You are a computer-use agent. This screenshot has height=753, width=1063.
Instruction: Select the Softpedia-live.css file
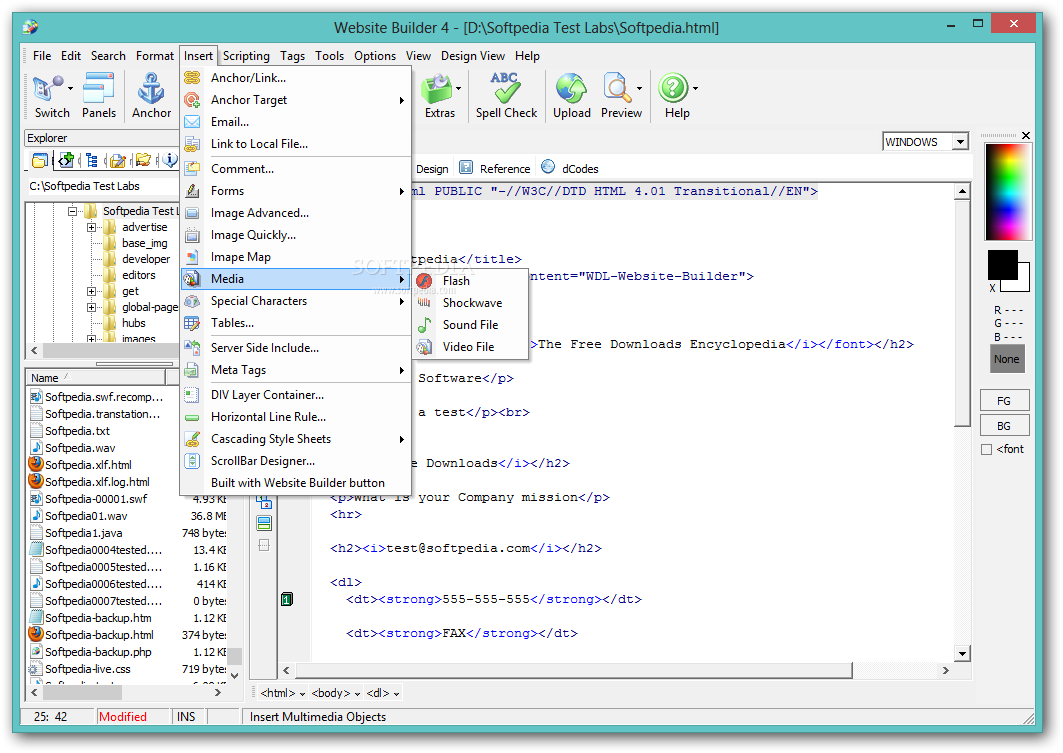point(87,669)
